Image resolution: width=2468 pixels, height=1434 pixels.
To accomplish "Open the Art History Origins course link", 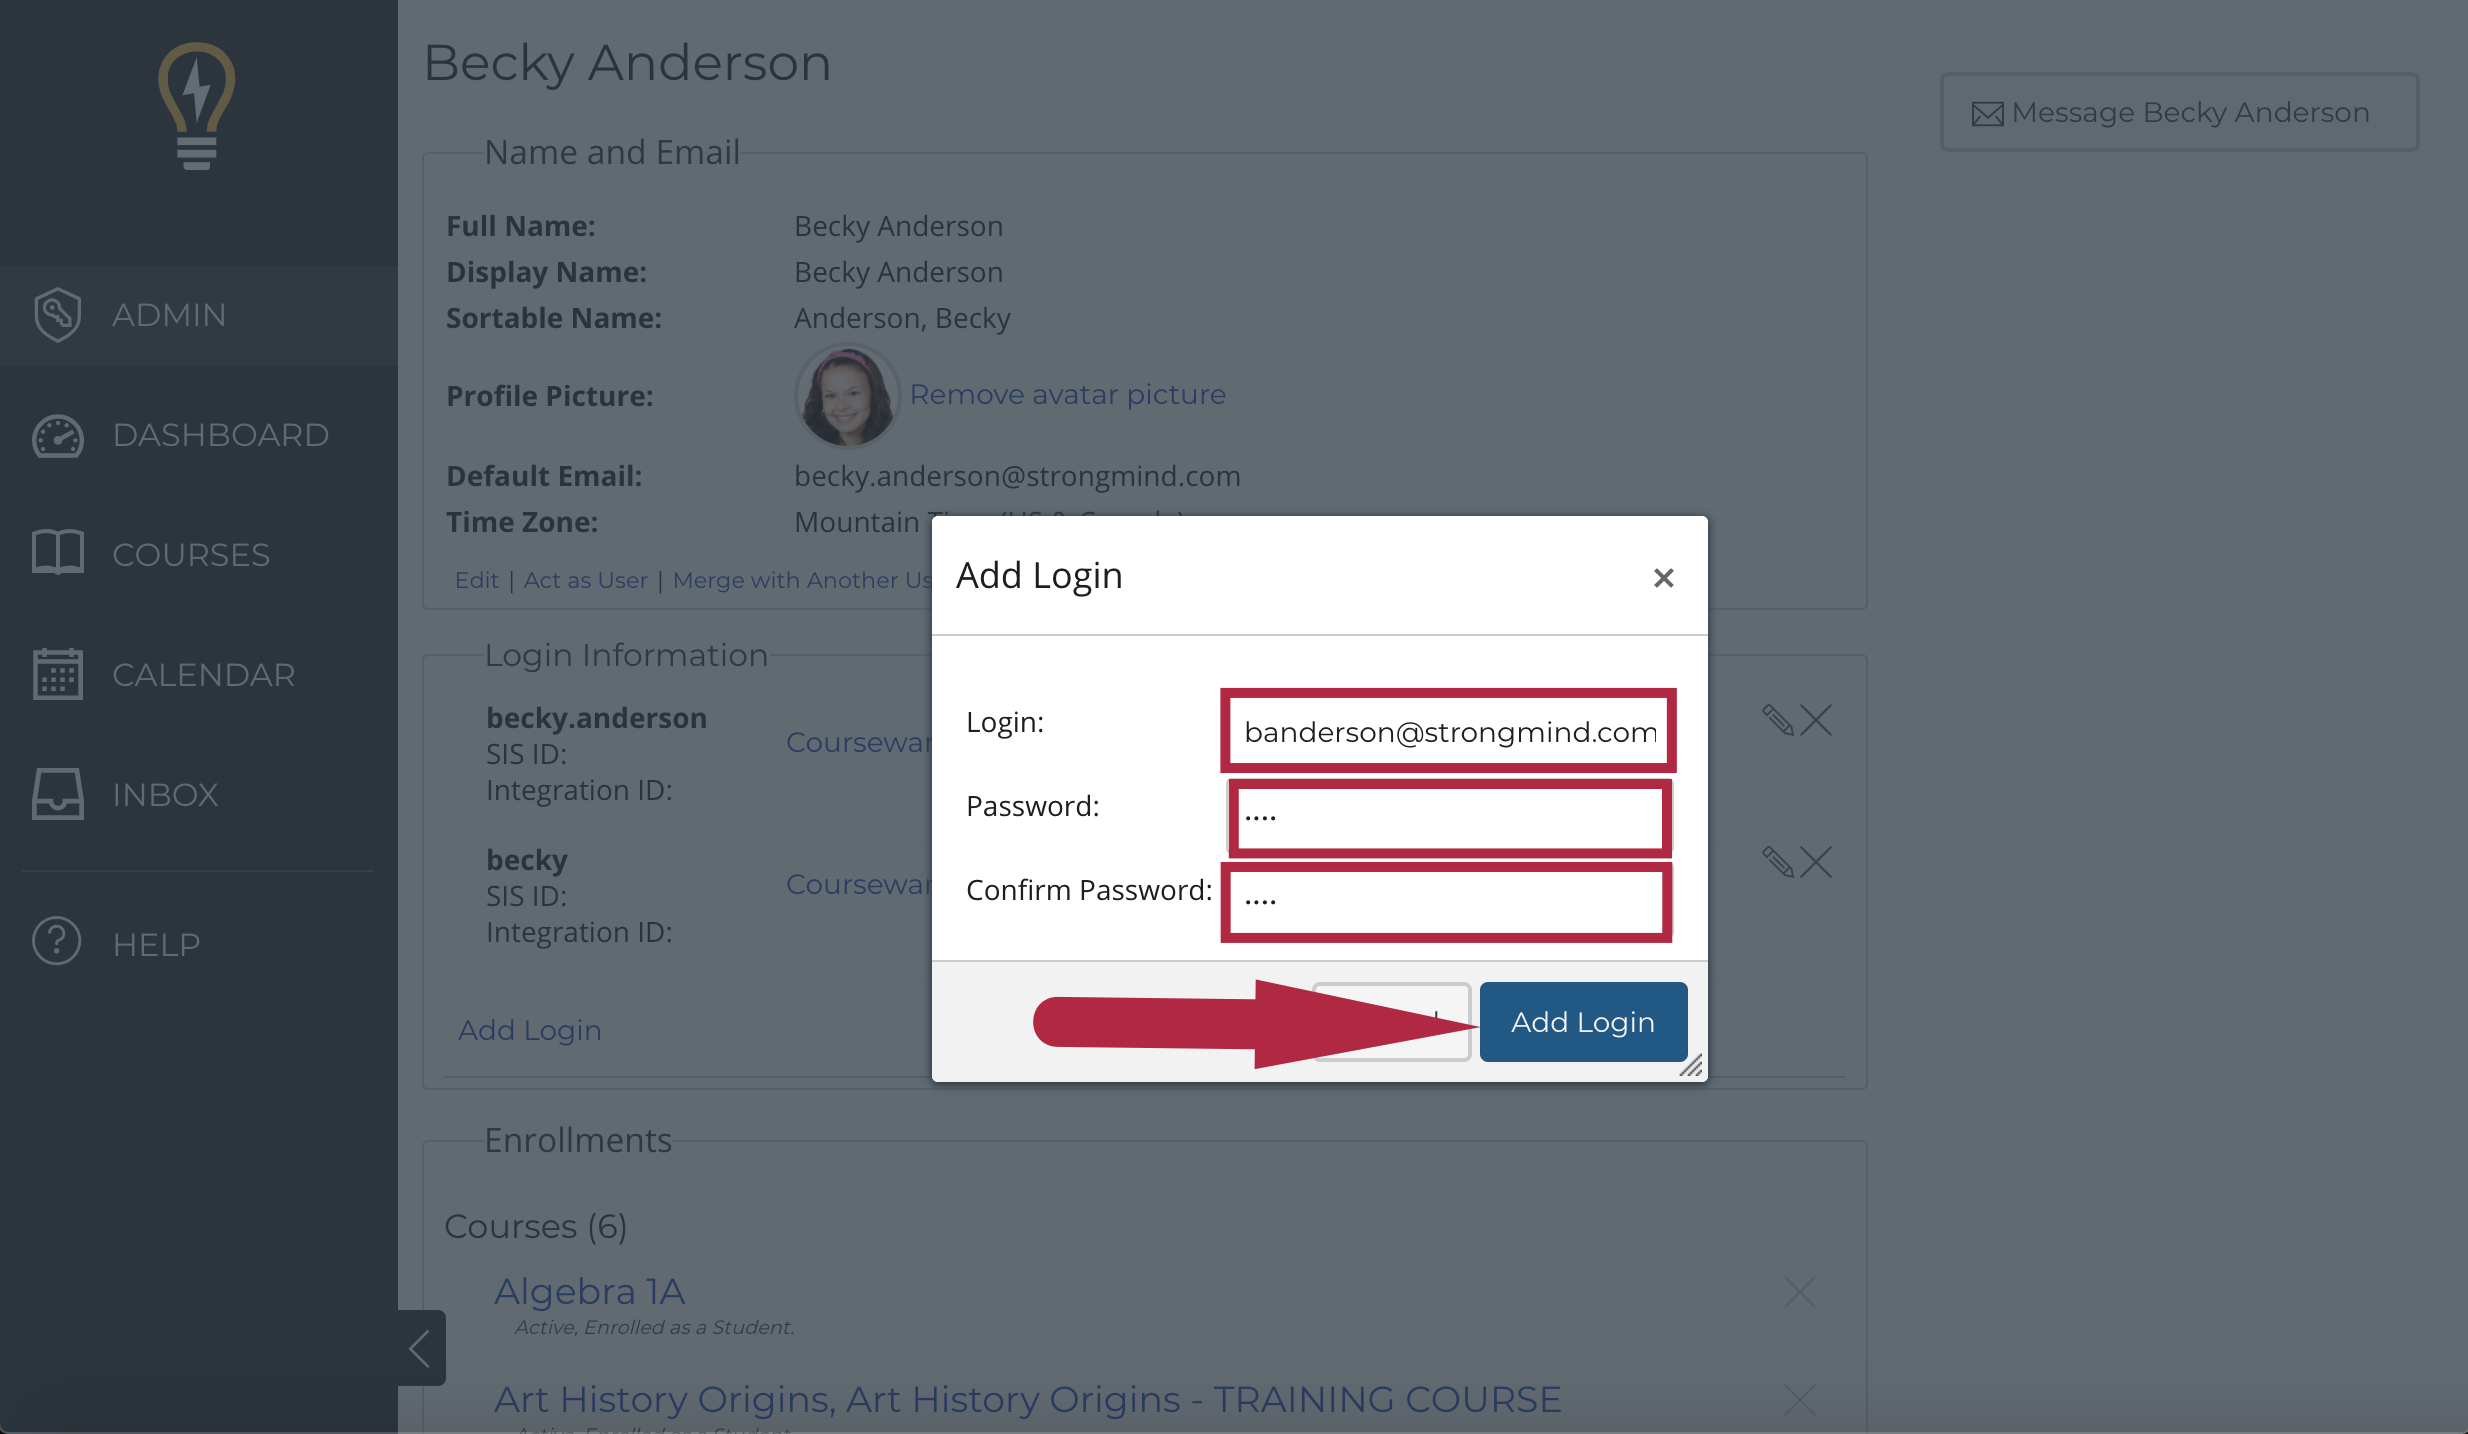I will 1027,1399.
